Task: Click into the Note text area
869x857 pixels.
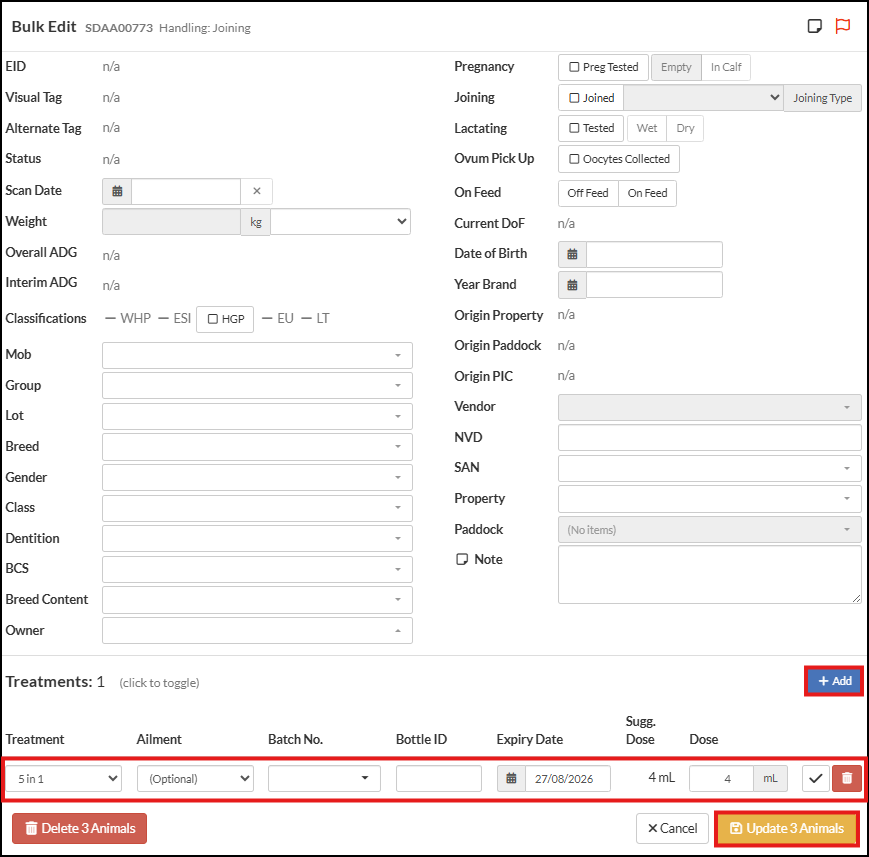Action: [x=709, y=574]
